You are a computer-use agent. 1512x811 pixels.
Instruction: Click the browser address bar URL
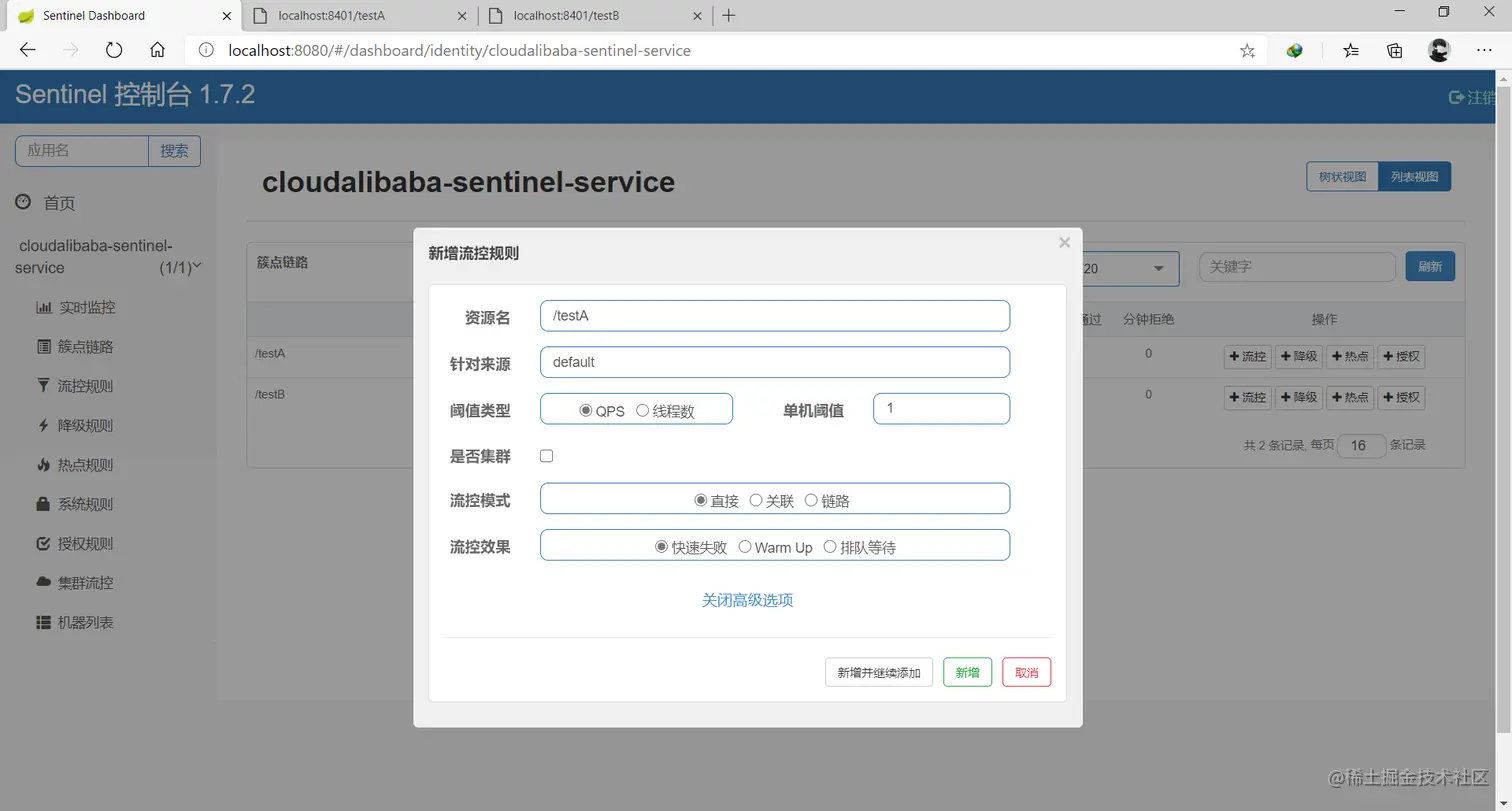460,50
